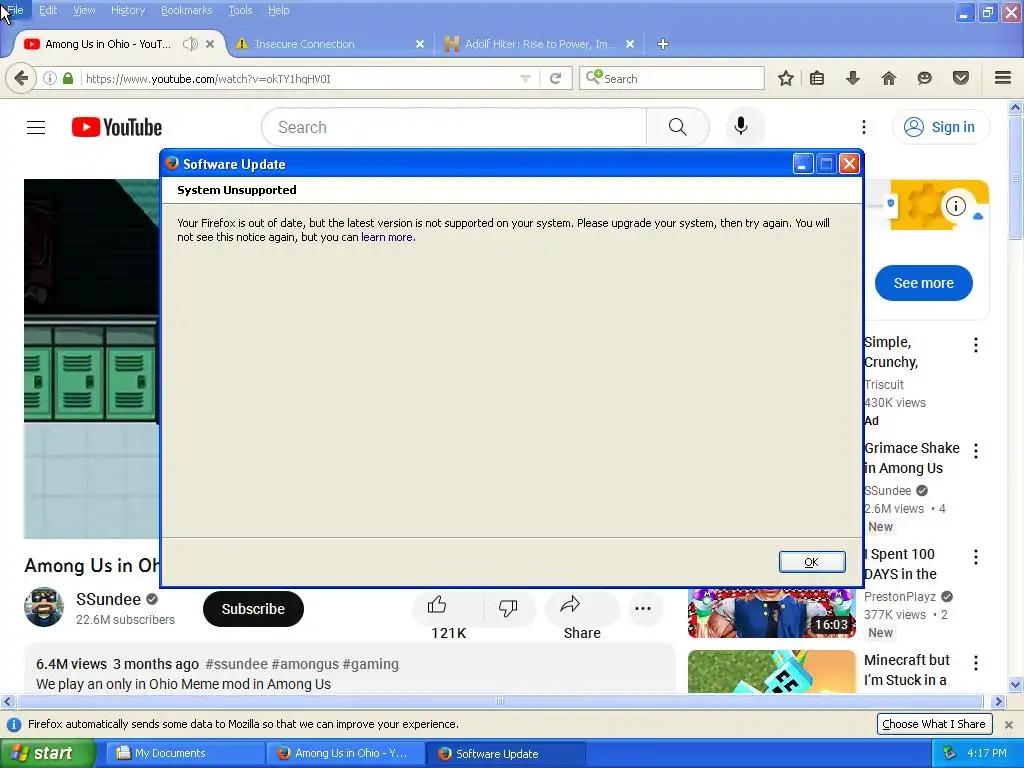Dismiss the Firefox data notification bar

(x=1009, y=724)
